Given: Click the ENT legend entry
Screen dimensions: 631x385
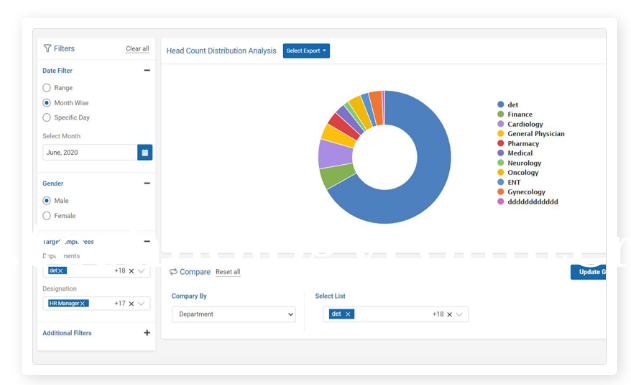Looking at the screenshot, I should pos(509,182).
